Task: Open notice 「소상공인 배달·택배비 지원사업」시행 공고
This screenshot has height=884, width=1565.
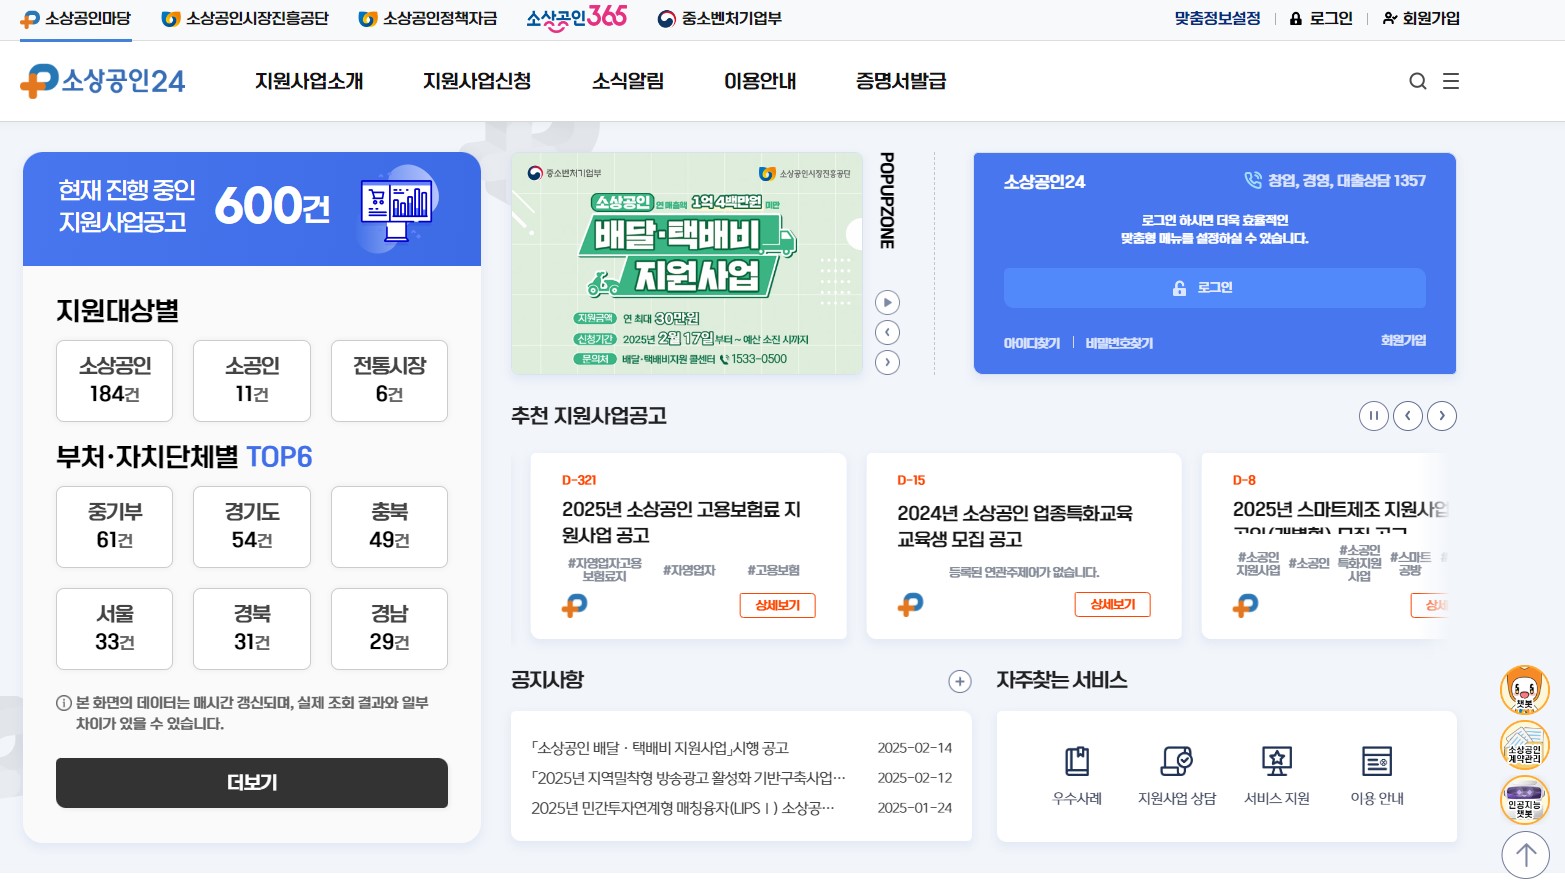Action: click(x=660, y=748)
